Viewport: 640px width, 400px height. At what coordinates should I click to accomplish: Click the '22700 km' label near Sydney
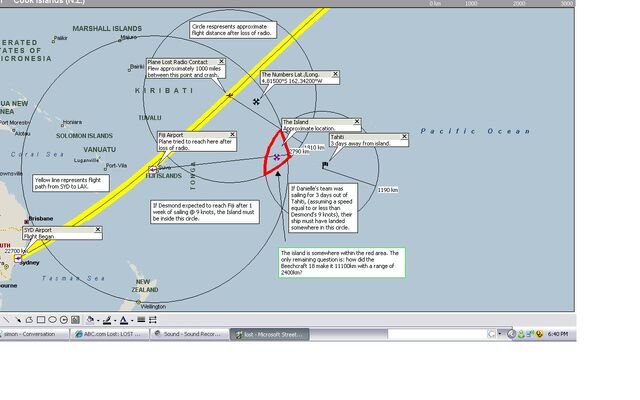tap(16, 251)
